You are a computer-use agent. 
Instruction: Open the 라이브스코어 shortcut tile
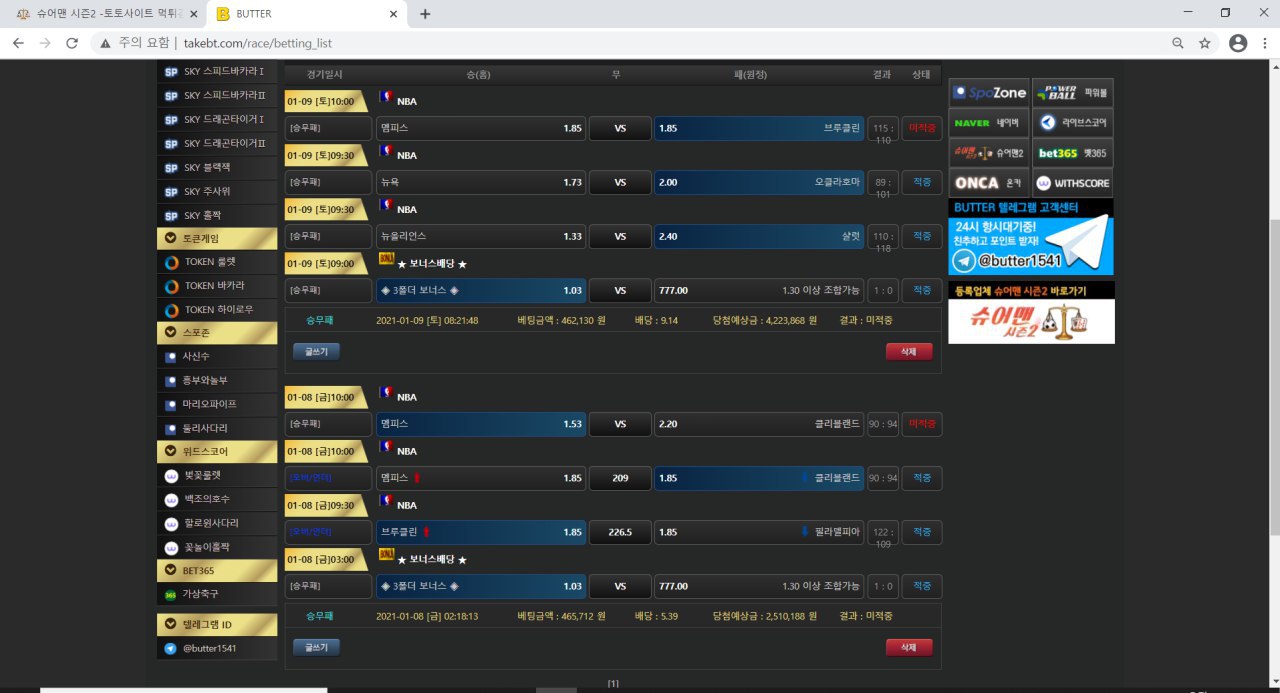point(1072,123)
